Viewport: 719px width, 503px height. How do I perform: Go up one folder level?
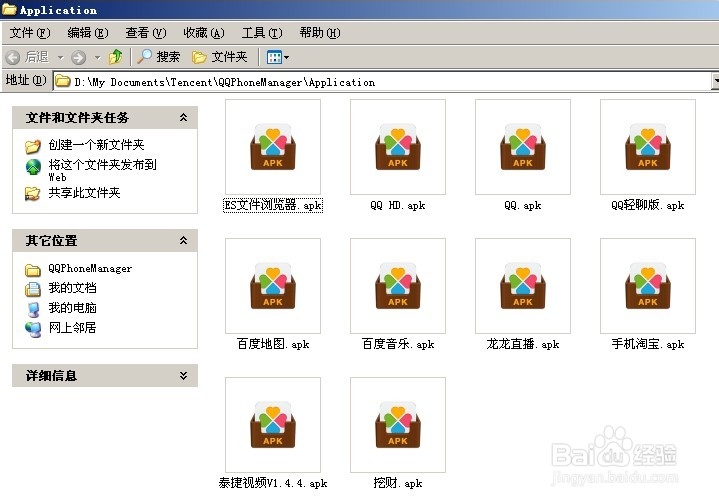[x=116, y=57]
